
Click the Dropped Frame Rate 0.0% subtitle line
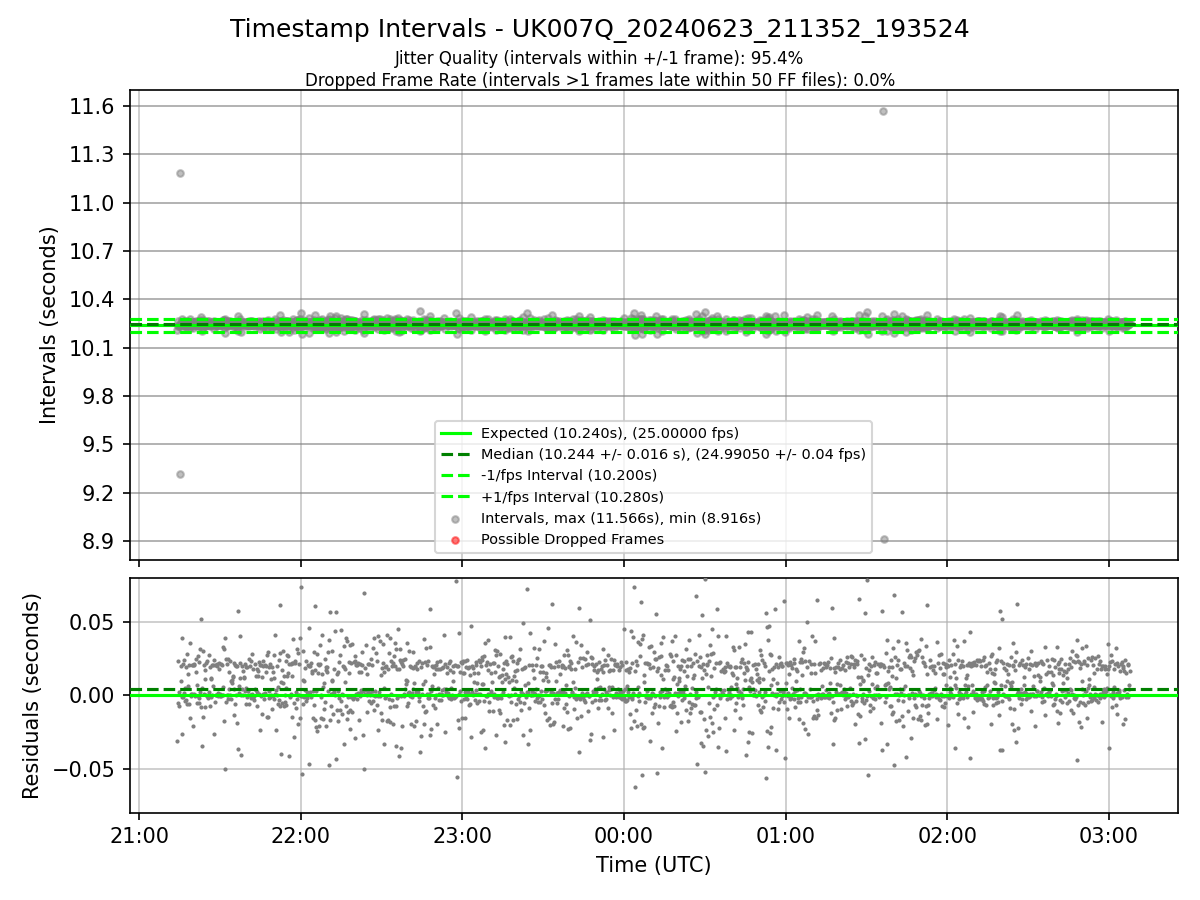click(x=599, y=80)
